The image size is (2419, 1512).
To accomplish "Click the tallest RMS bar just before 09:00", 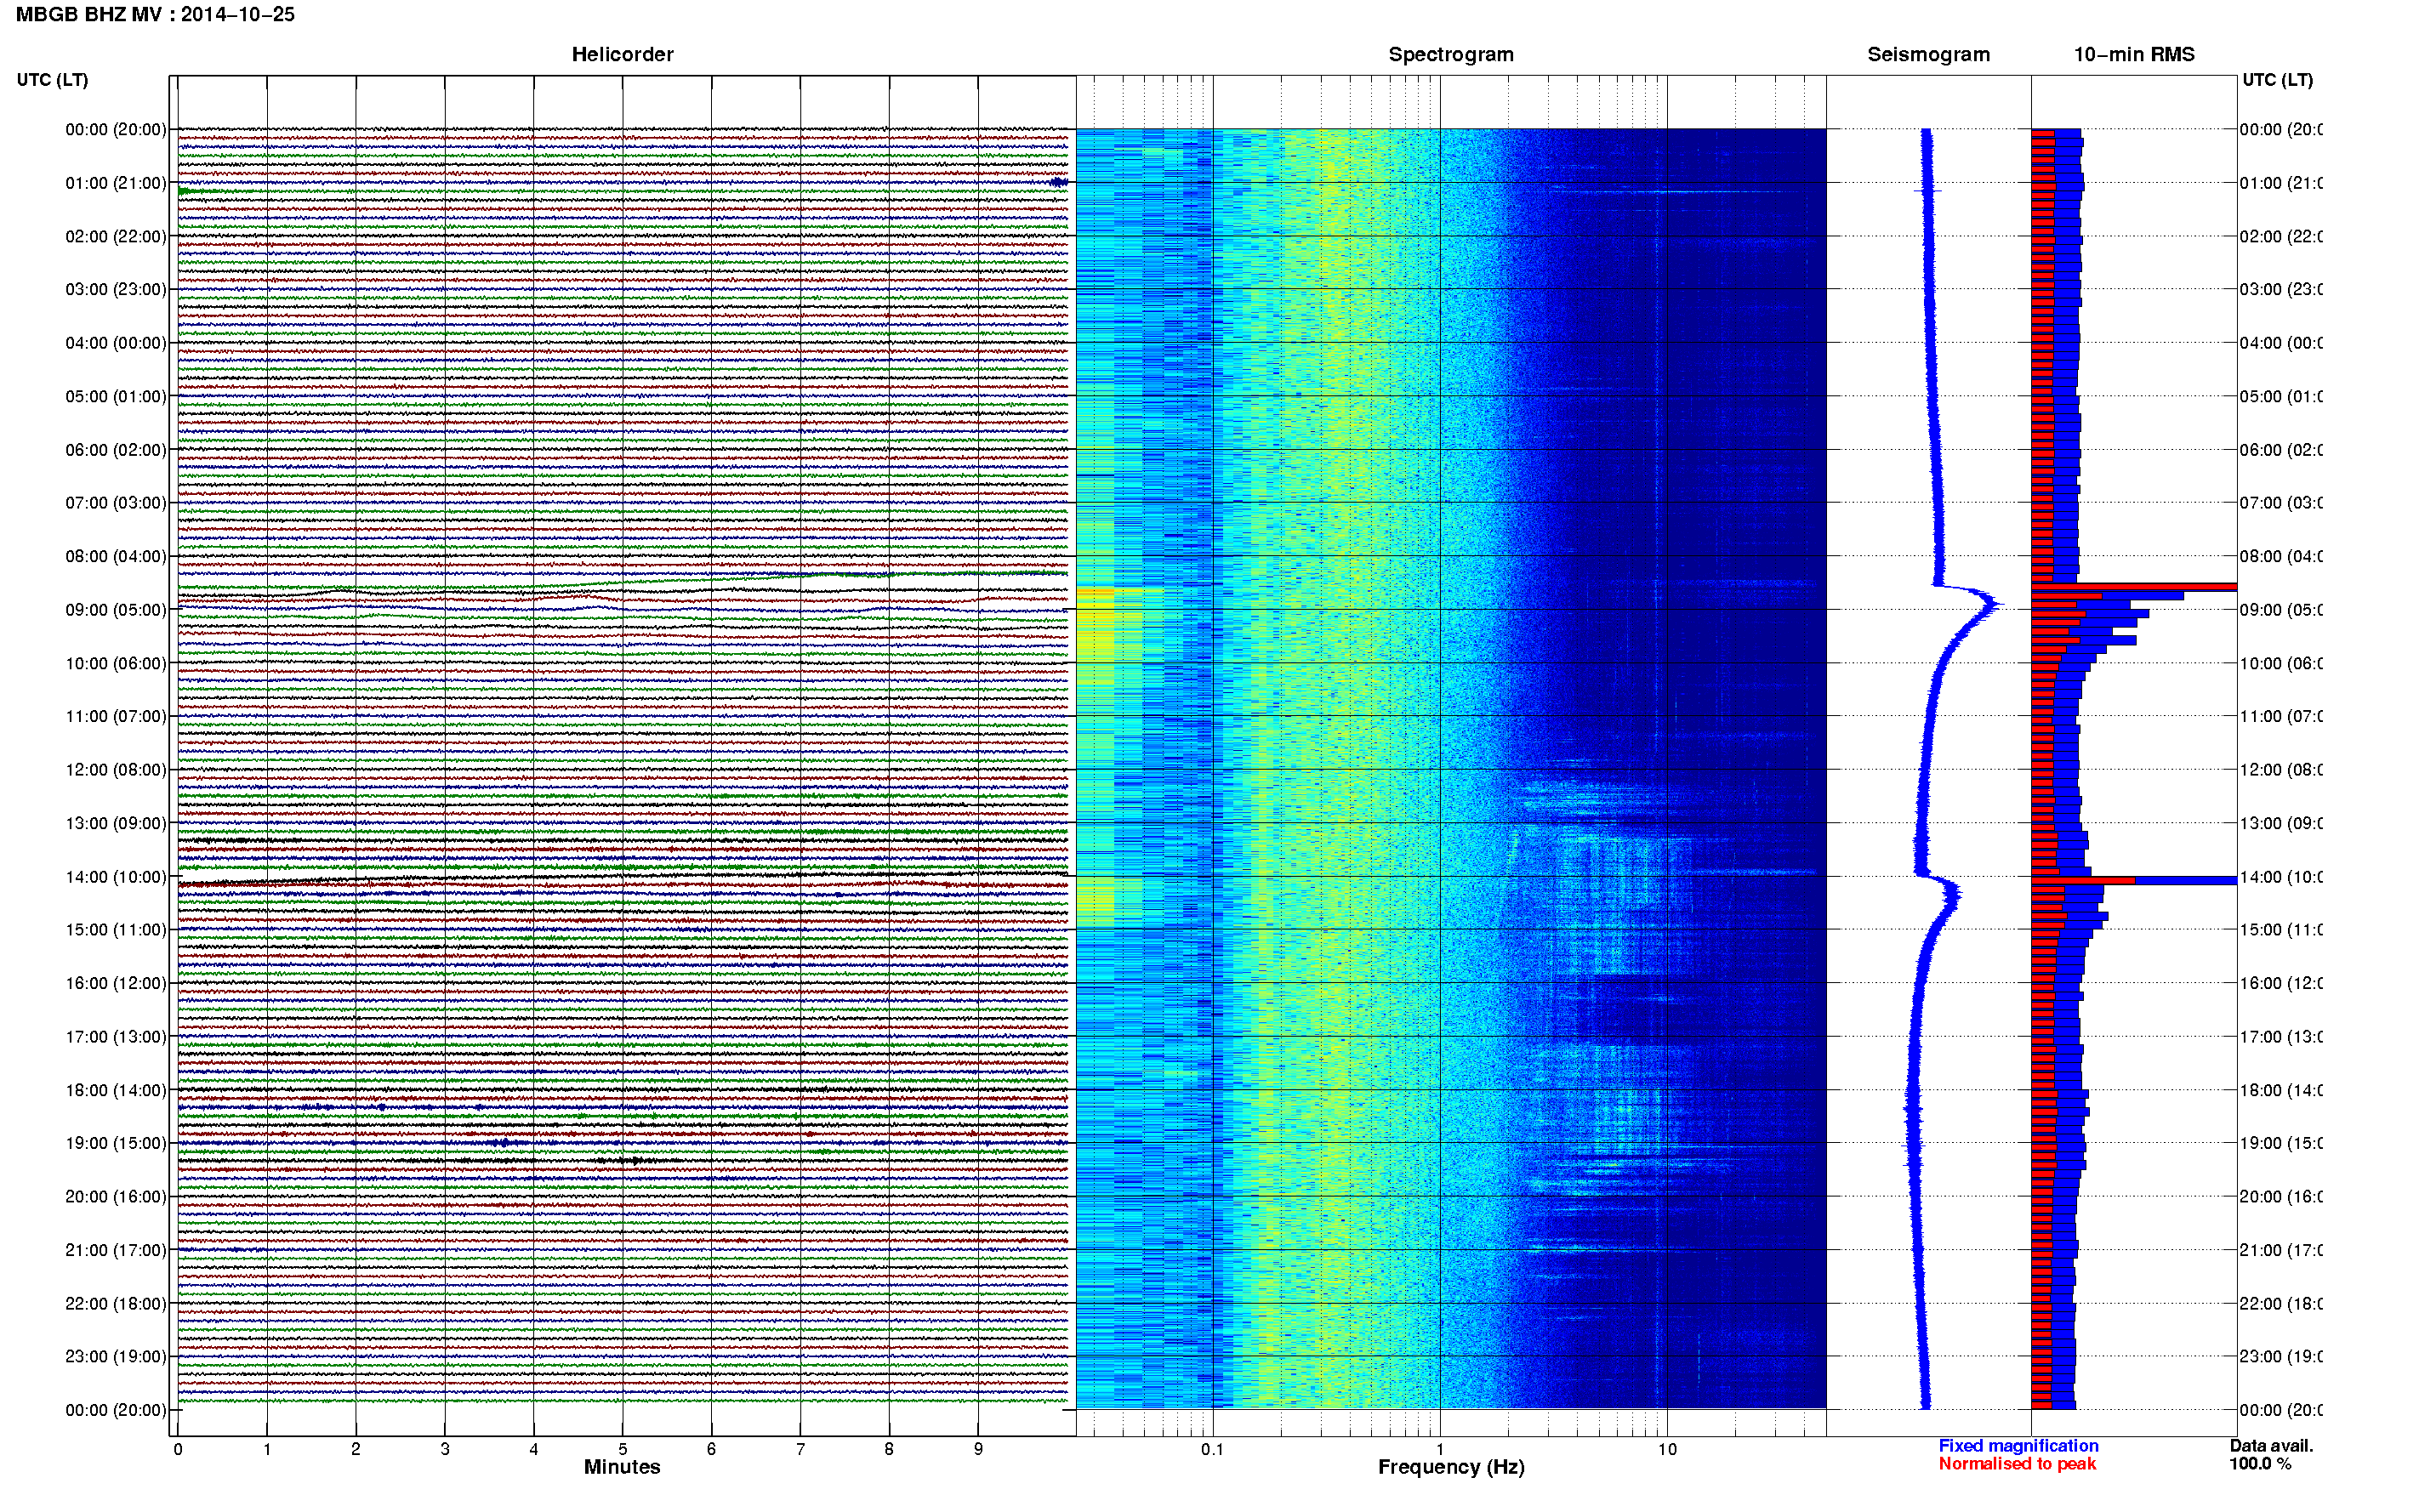I will (x=2134, y=587).
